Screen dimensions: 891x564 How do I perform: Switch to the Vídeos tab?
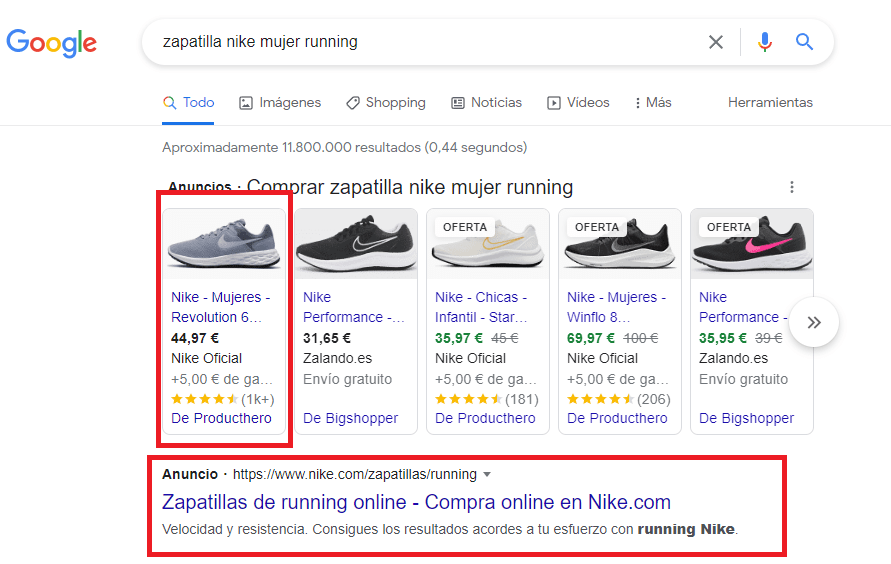(578, 103)
